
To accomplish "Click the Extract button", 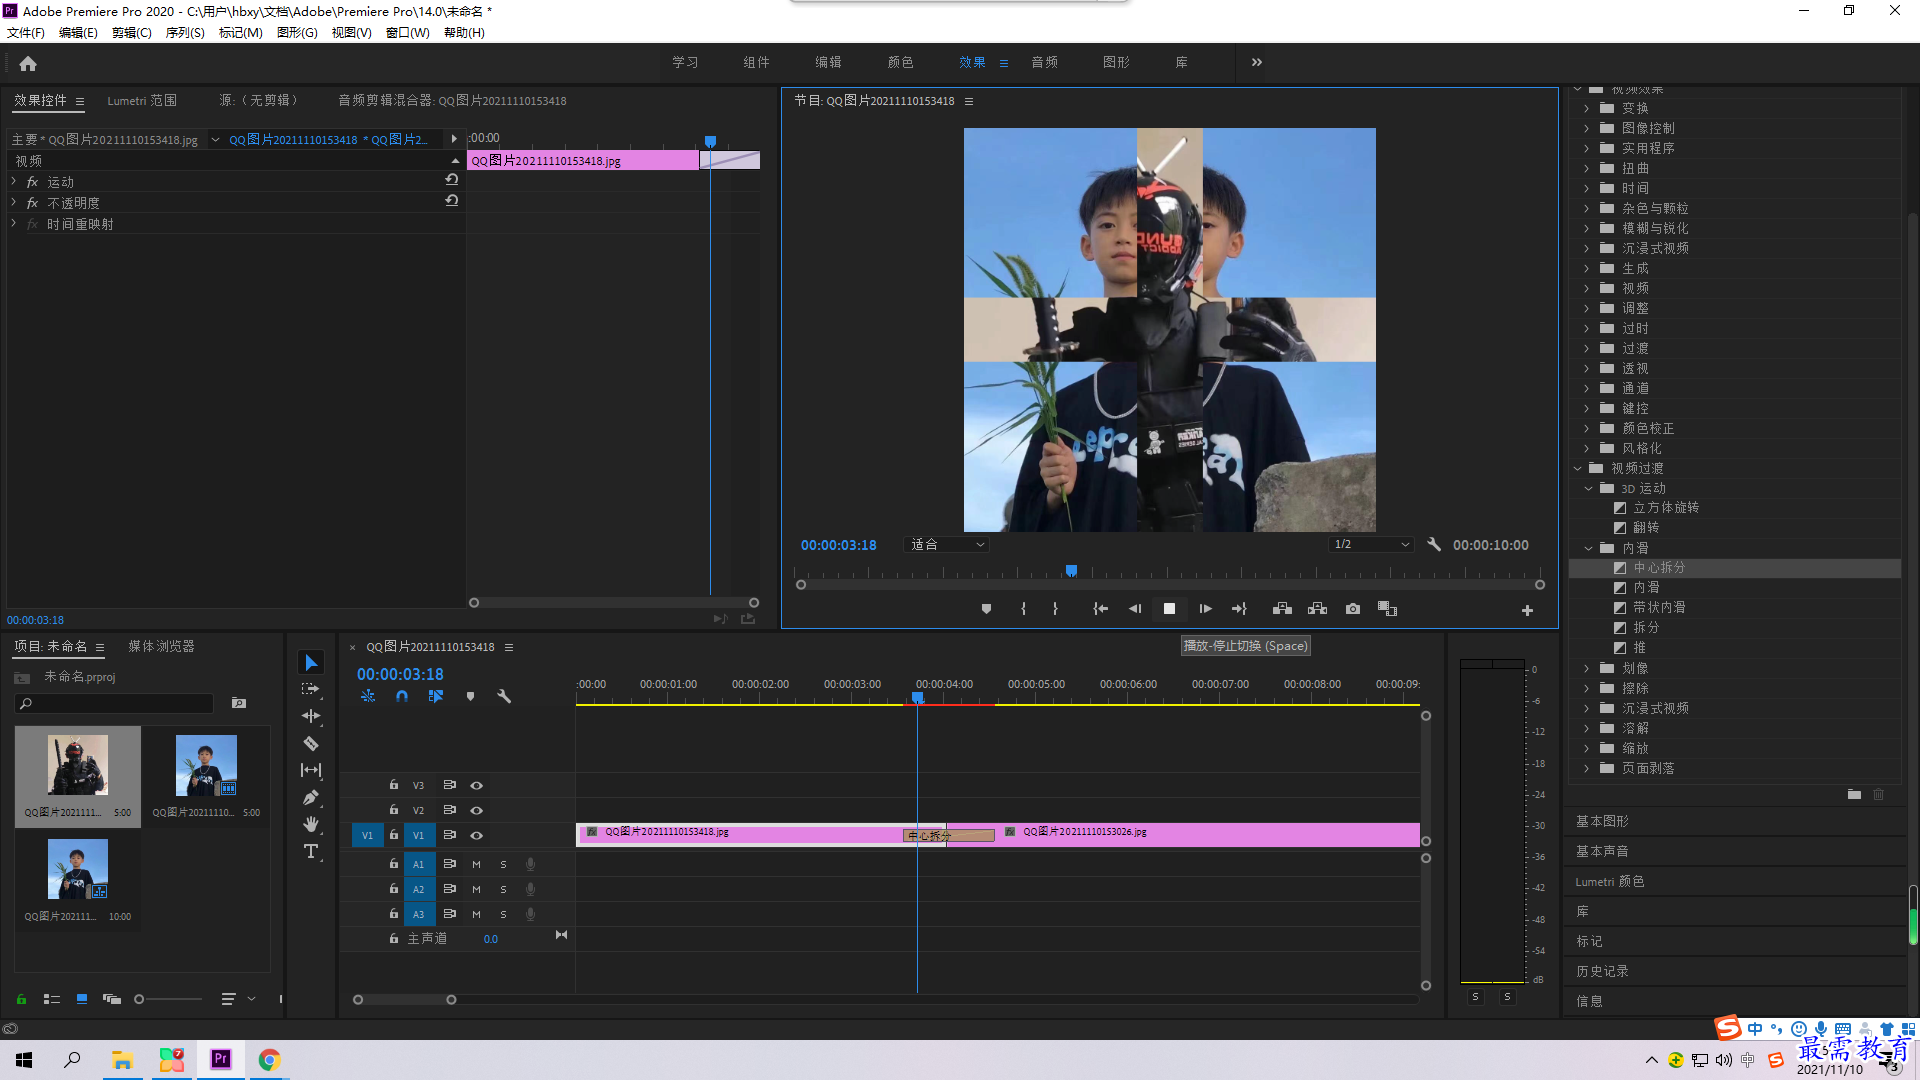I will [x=1317, y=609].
